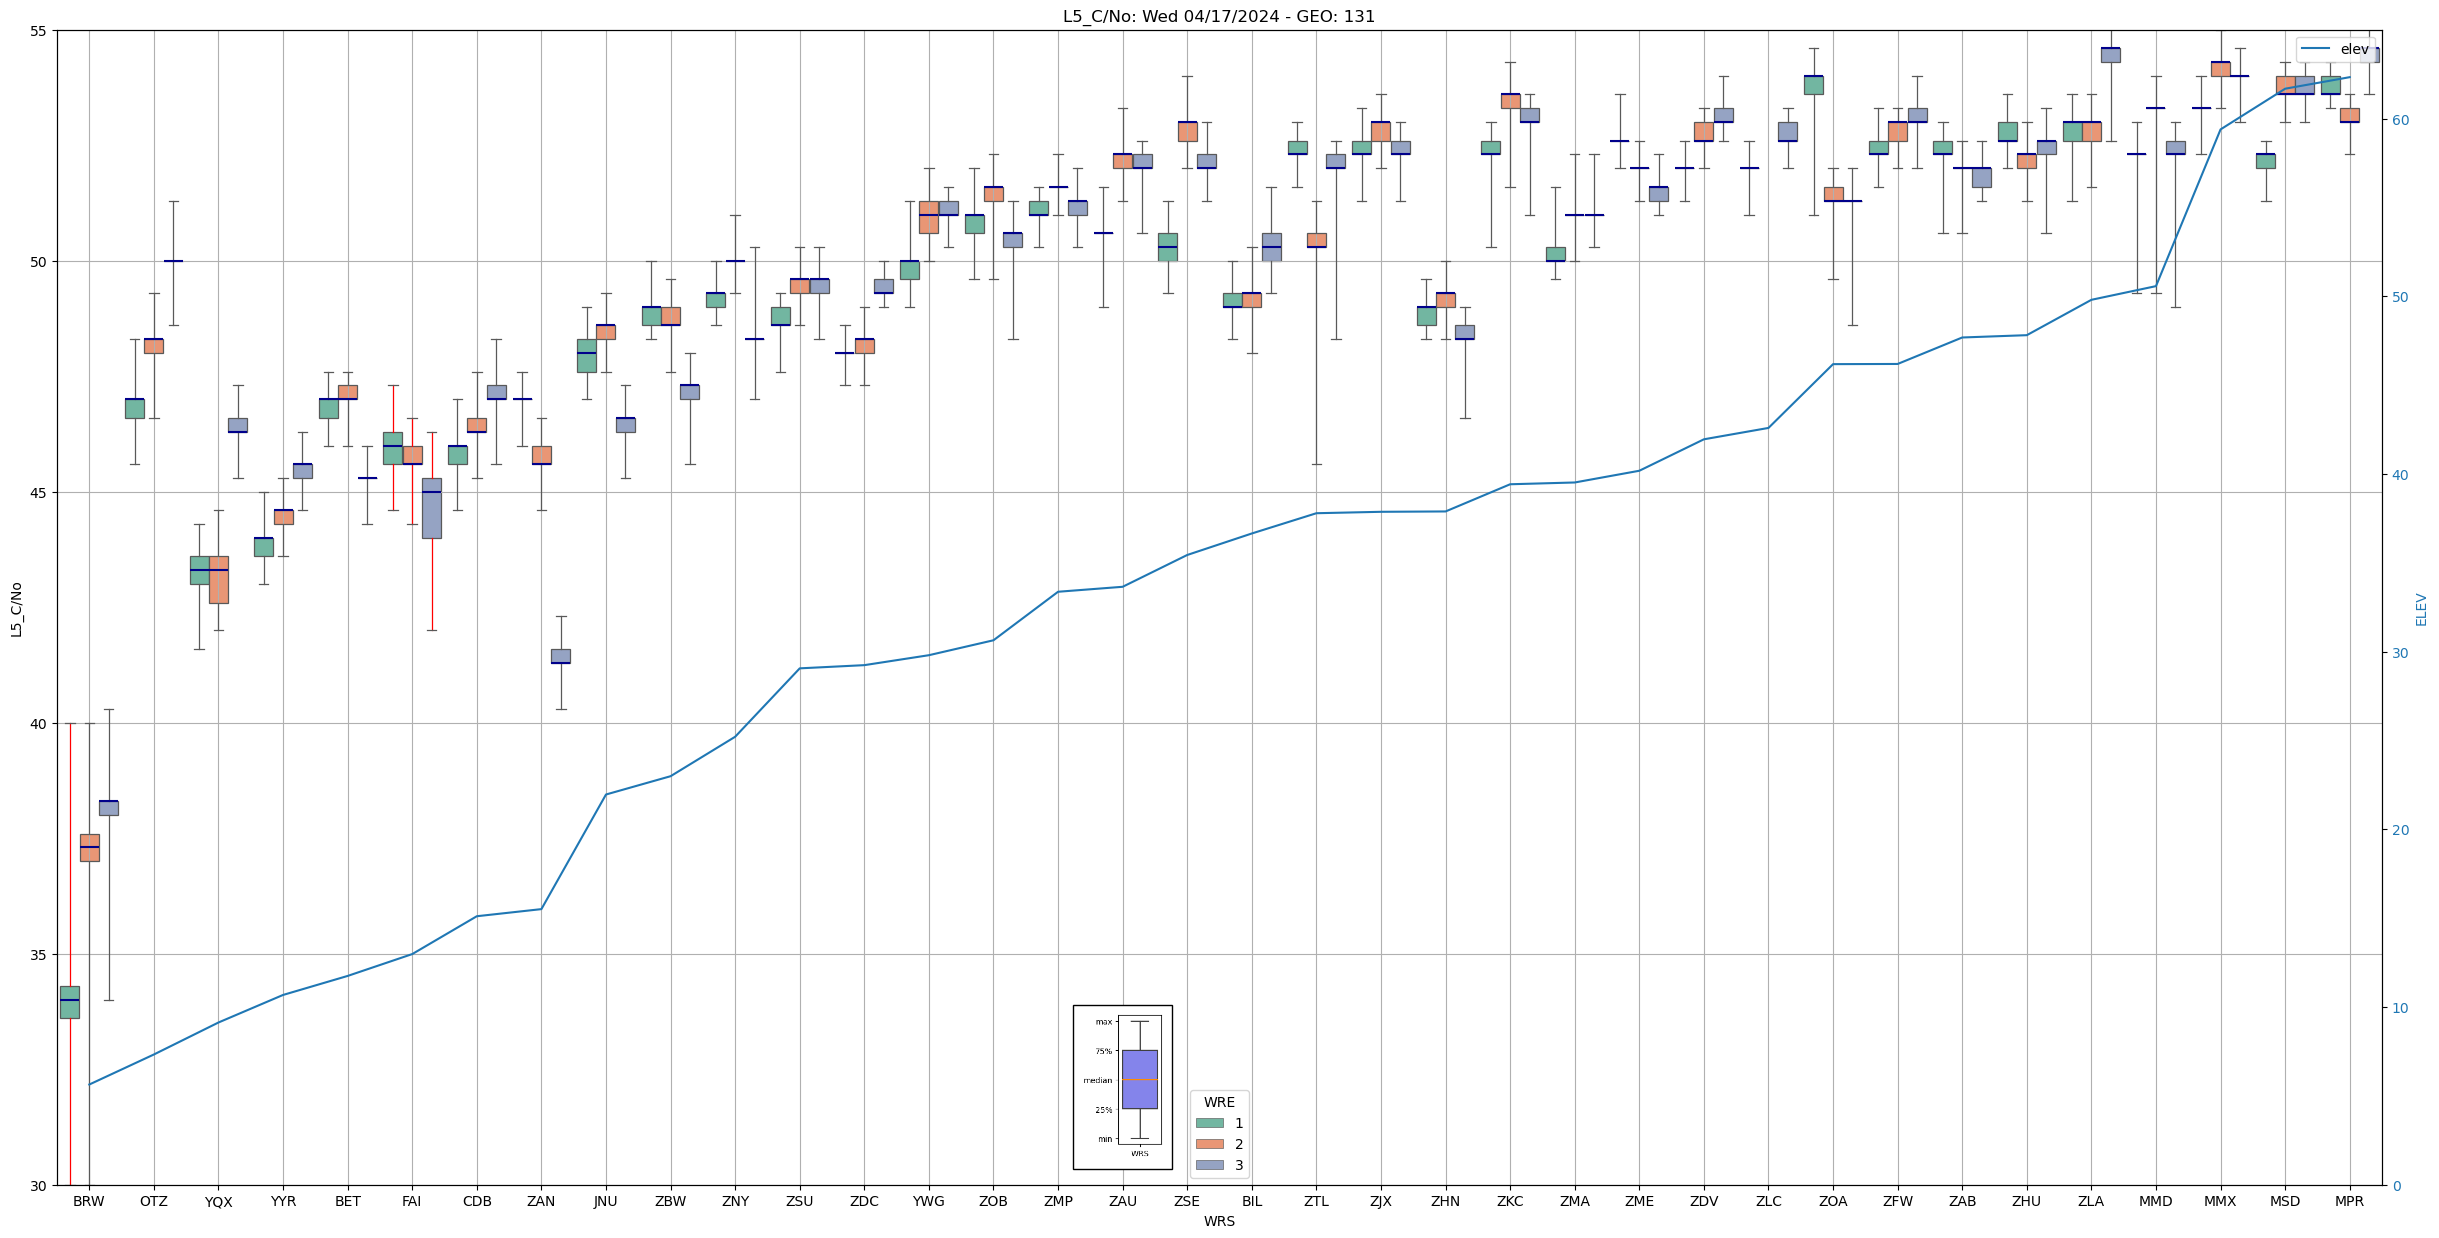This screenshot has width=2439, height=1238.
Task: Click the right axis tick value 60
Action: point(2399,120)
